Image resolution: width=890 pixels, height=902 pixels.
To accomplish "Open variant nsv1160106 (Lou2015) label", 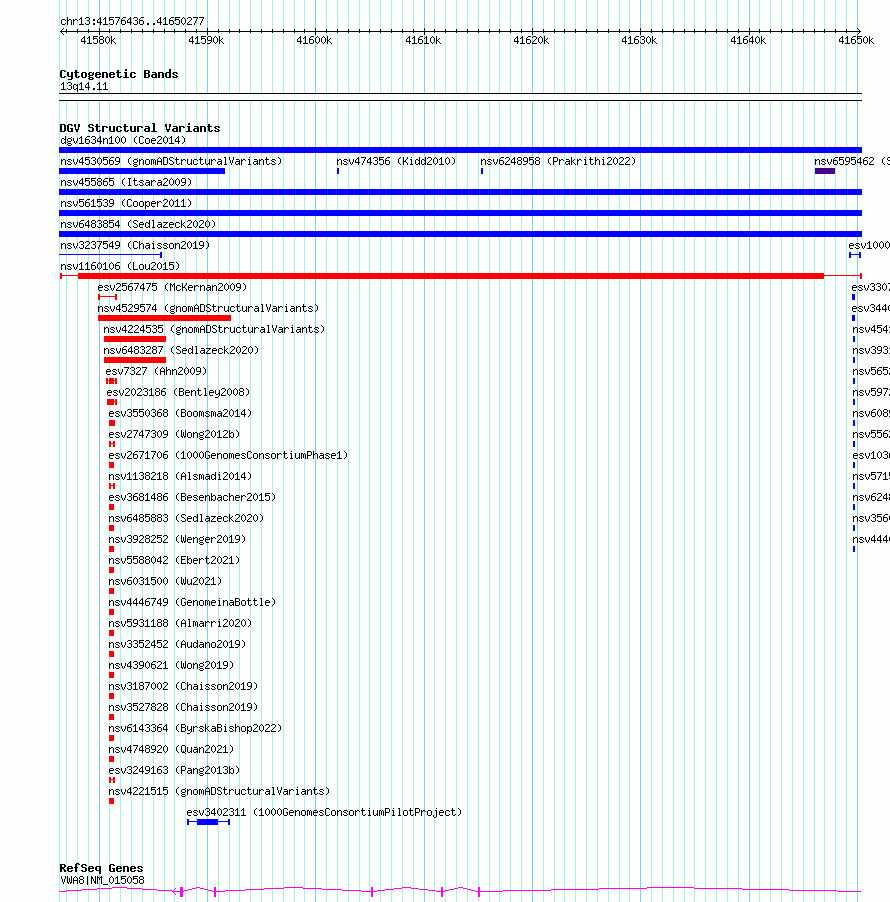I will pyautogui.click(x=120, y=266).
